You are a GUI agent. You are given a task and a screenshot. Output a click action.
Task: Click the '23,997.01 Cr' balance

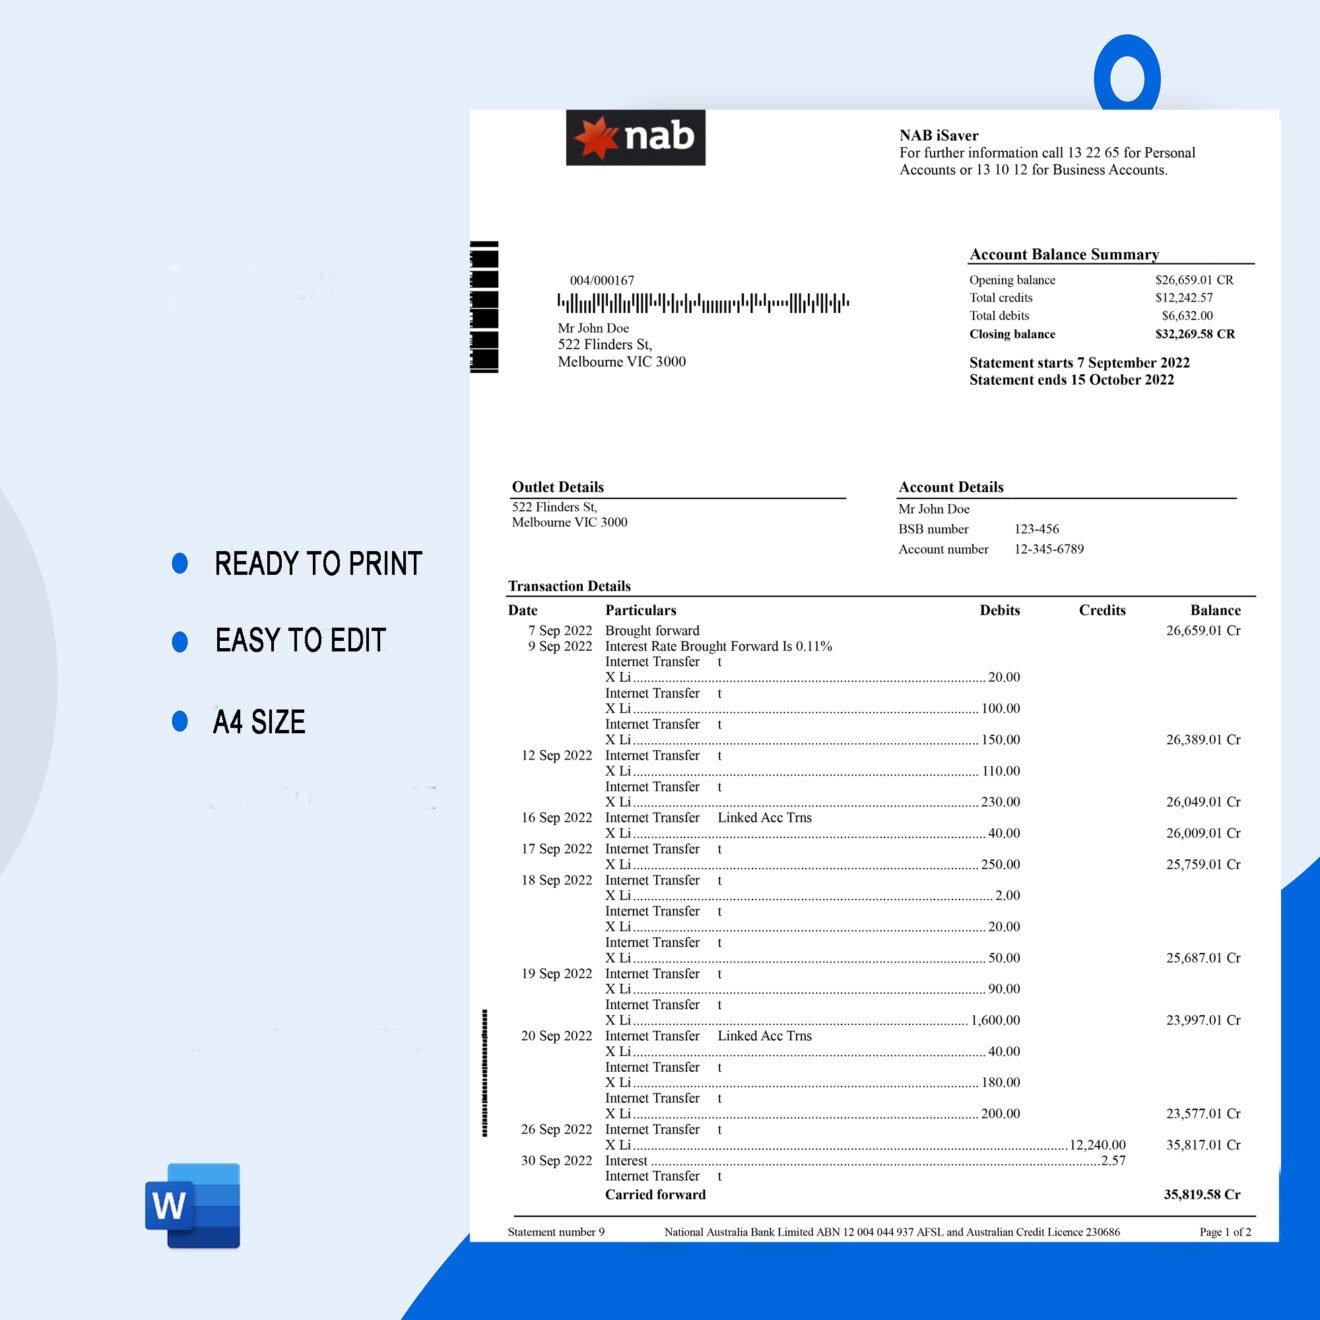click(1203, 1021)
